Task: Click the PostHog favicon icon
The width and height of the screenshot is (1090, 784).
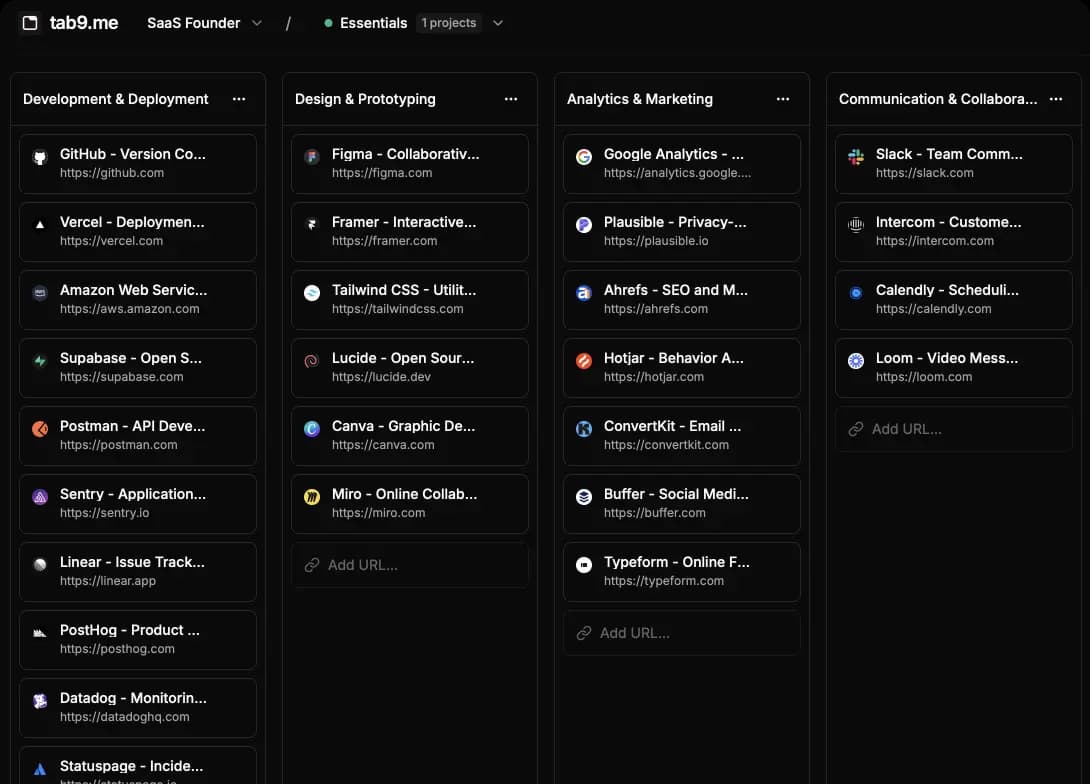Action: pyautogui.click(x=40, y=632)
